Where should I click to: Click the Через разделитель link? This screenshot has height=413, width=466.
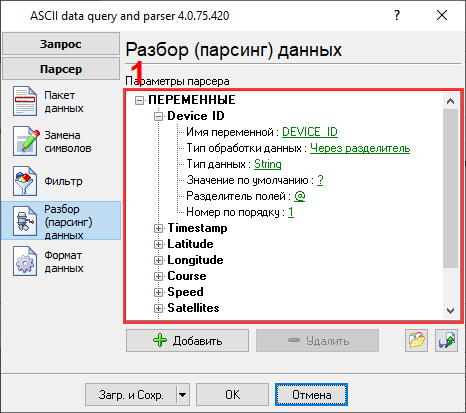tap(360, 148)
